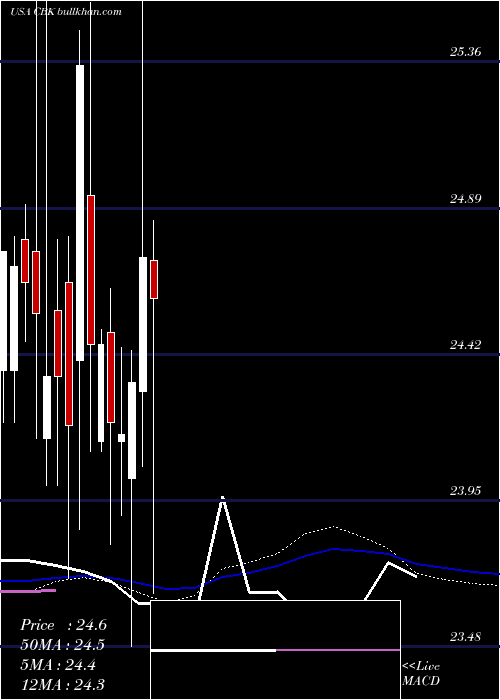The height and width of the screenshot is (700, 500).
Task: Click the 25.36 price level label
Action: 465,52
